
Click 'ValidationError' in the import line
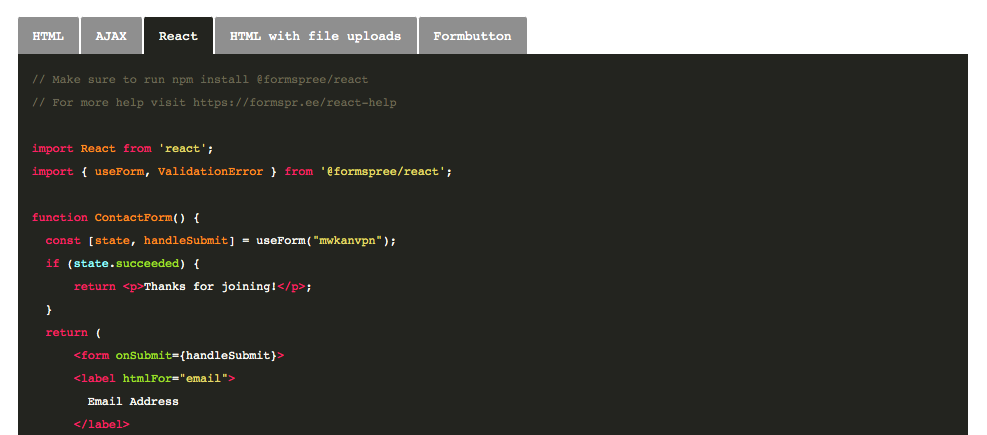210,171
